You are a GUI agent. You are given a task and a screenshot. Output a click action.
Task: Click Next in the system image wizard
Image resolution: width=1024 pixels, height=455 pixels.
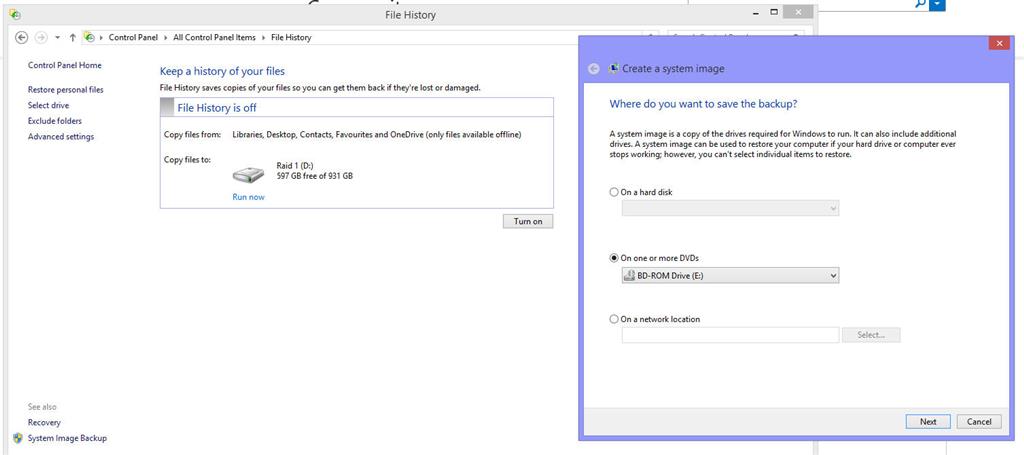click(x=928, y=422)
